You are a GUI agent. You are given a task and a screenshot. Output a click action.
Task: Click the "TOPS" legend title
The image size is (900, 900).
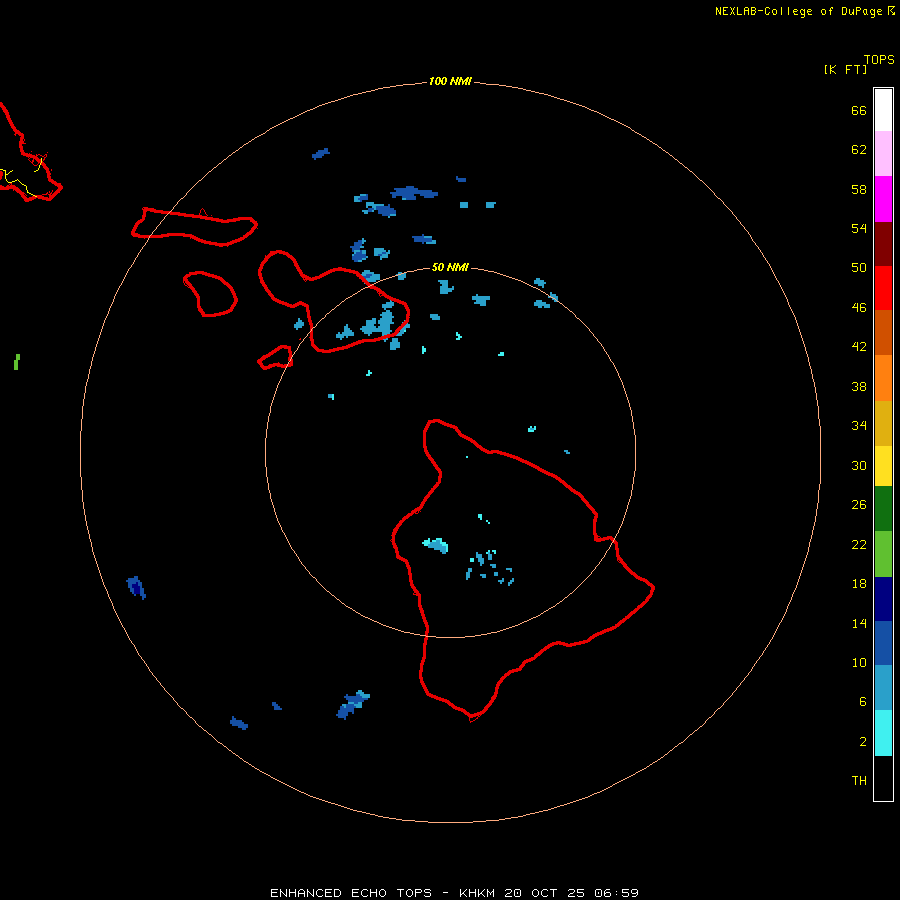879,60
